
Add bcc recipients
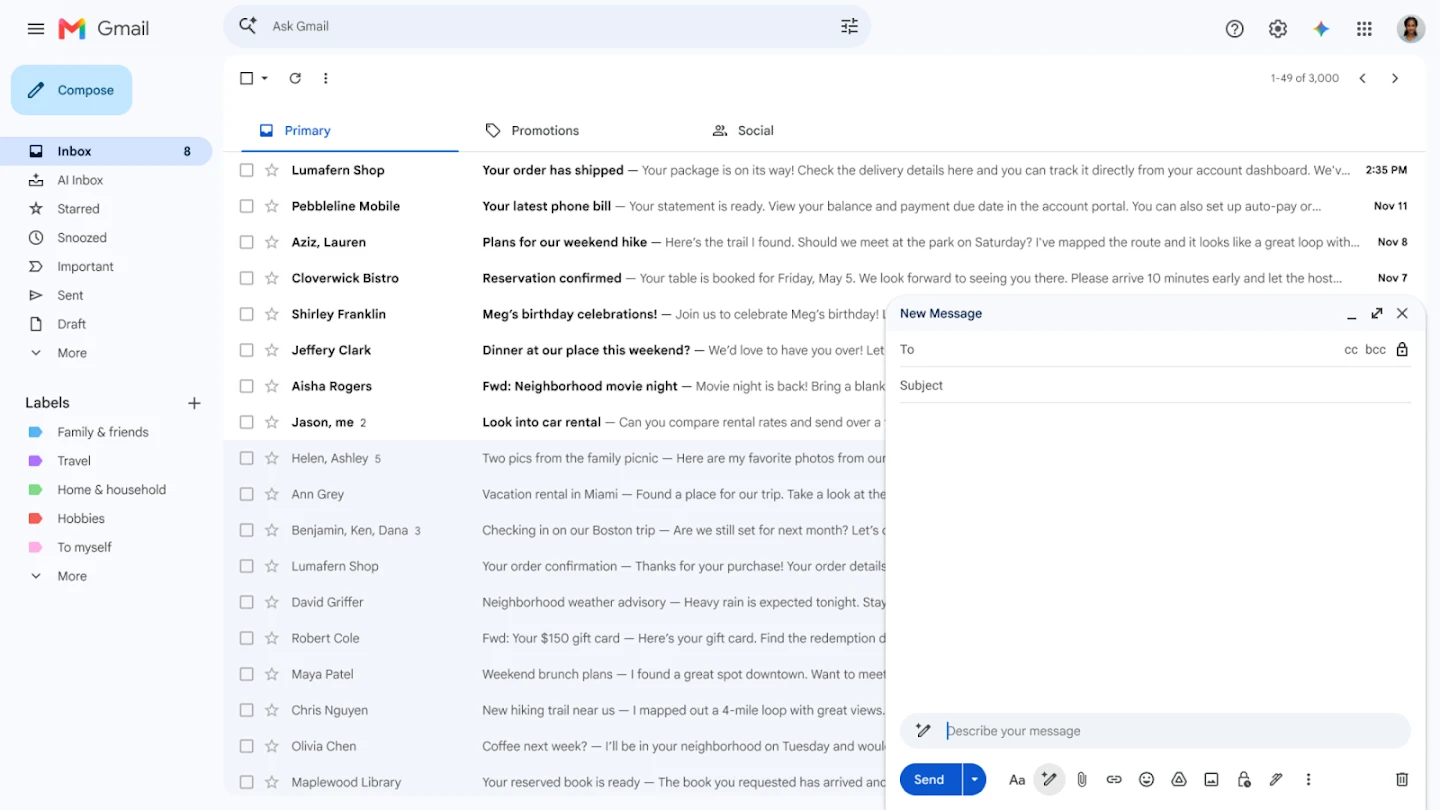[1376, 350]
